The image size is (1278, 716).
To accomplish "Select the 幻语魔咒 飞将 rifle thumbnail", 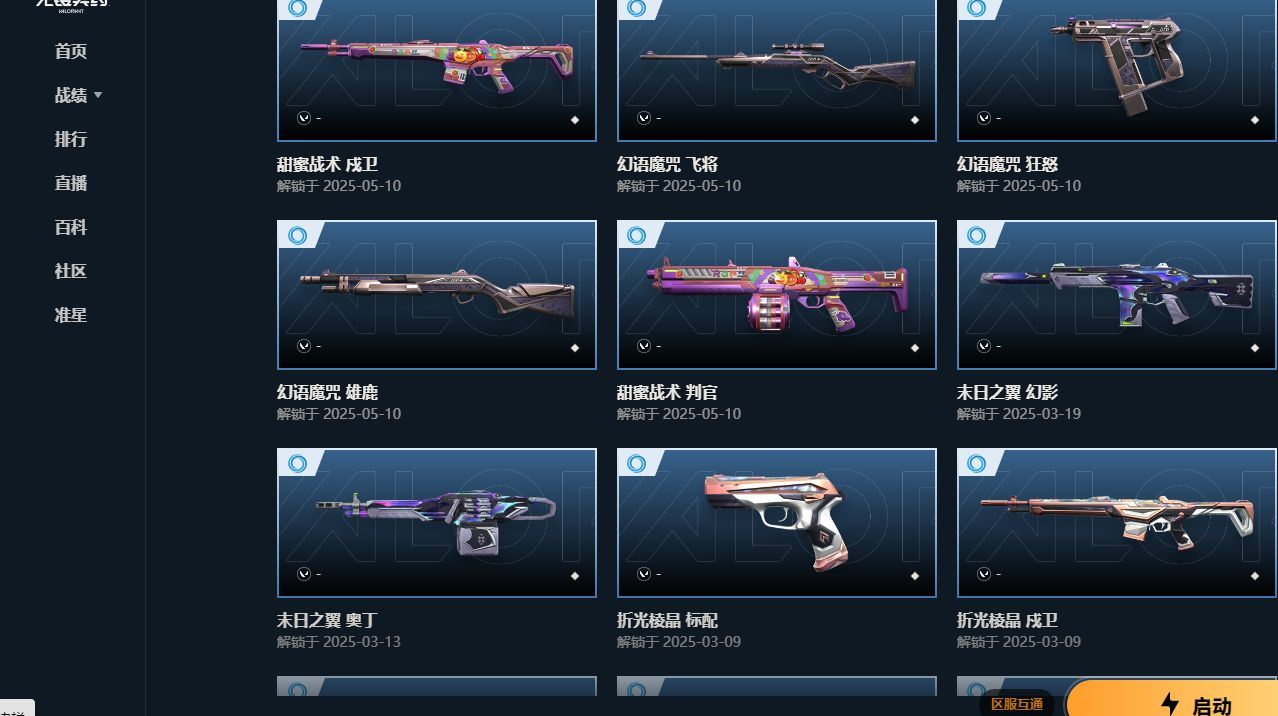I will click(x=777, y=68).
